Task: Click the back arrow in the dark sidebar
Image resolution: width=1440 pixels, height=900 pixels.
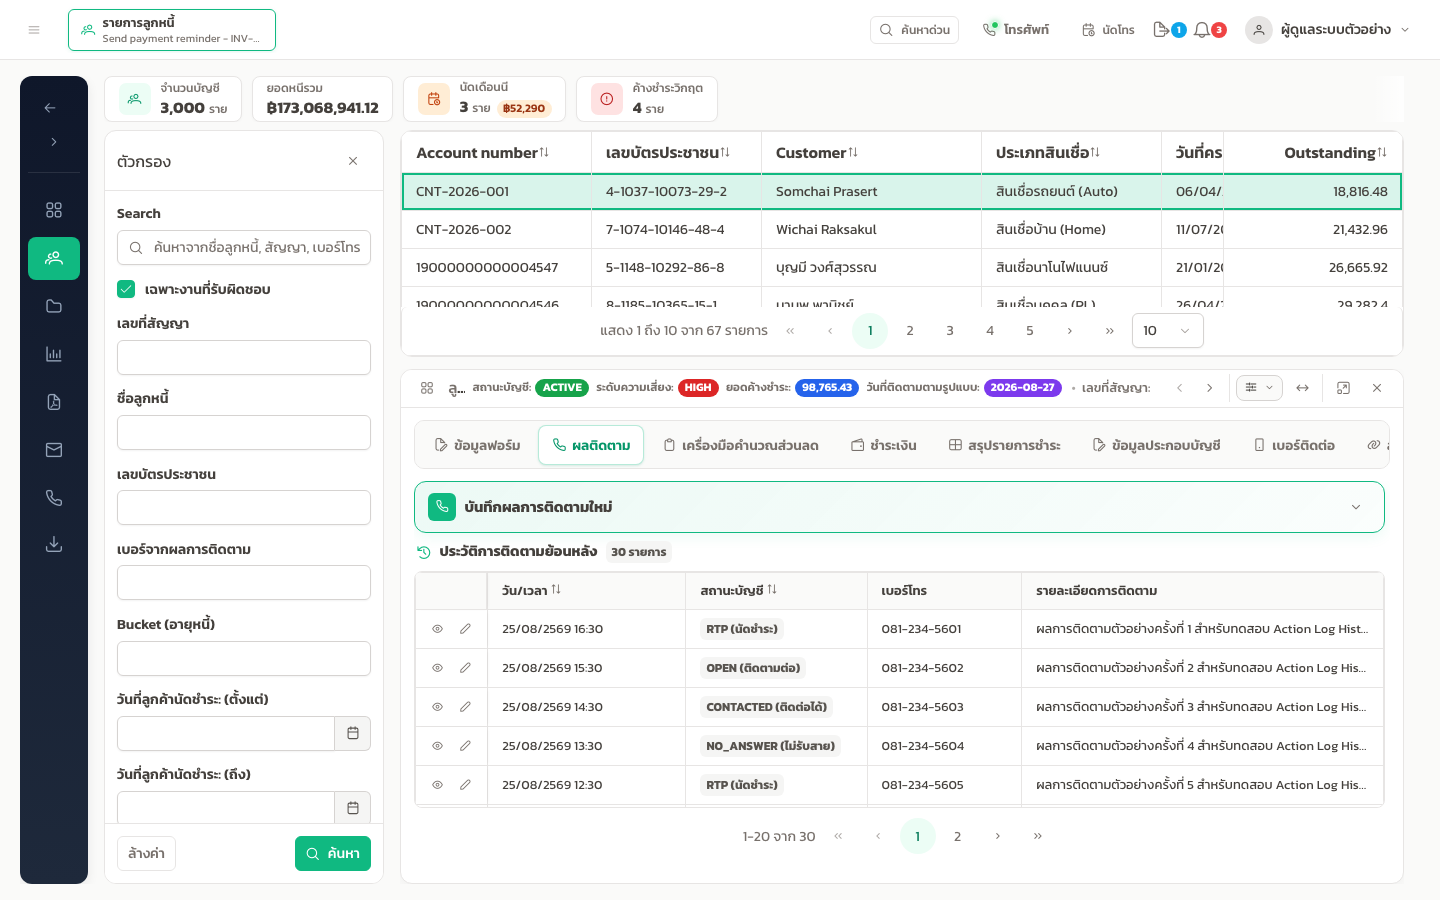Action: (50, 108)
